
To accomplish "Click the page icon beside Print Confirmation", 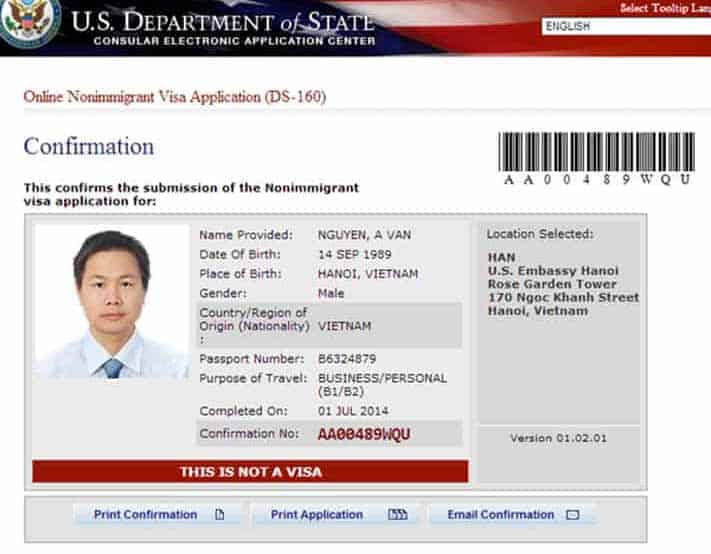I will [x=220, y=515].
